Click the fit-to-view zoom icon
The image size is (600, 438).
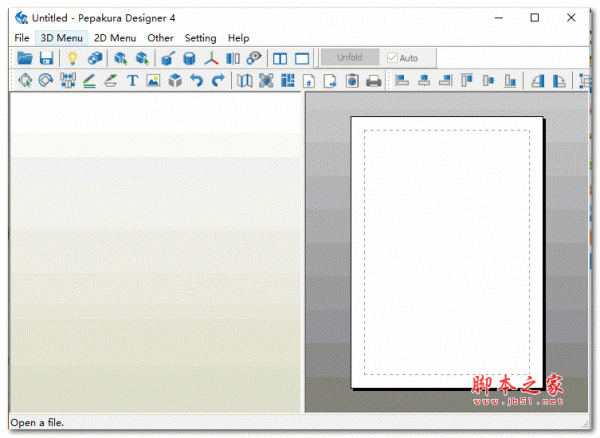coord(266,80)
